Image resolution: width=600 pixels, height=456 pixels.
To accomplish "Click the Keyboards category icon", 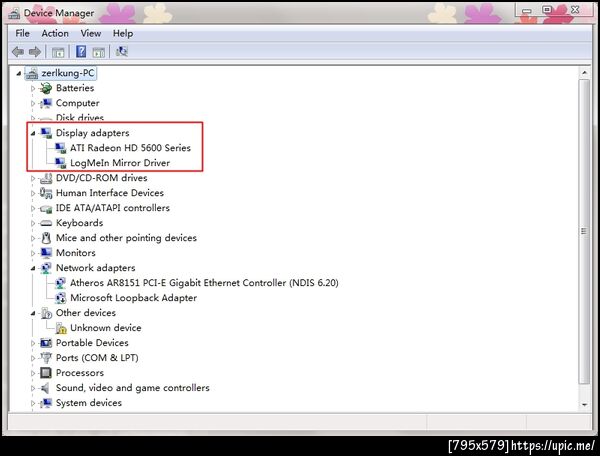I will [x=46, y=223].
